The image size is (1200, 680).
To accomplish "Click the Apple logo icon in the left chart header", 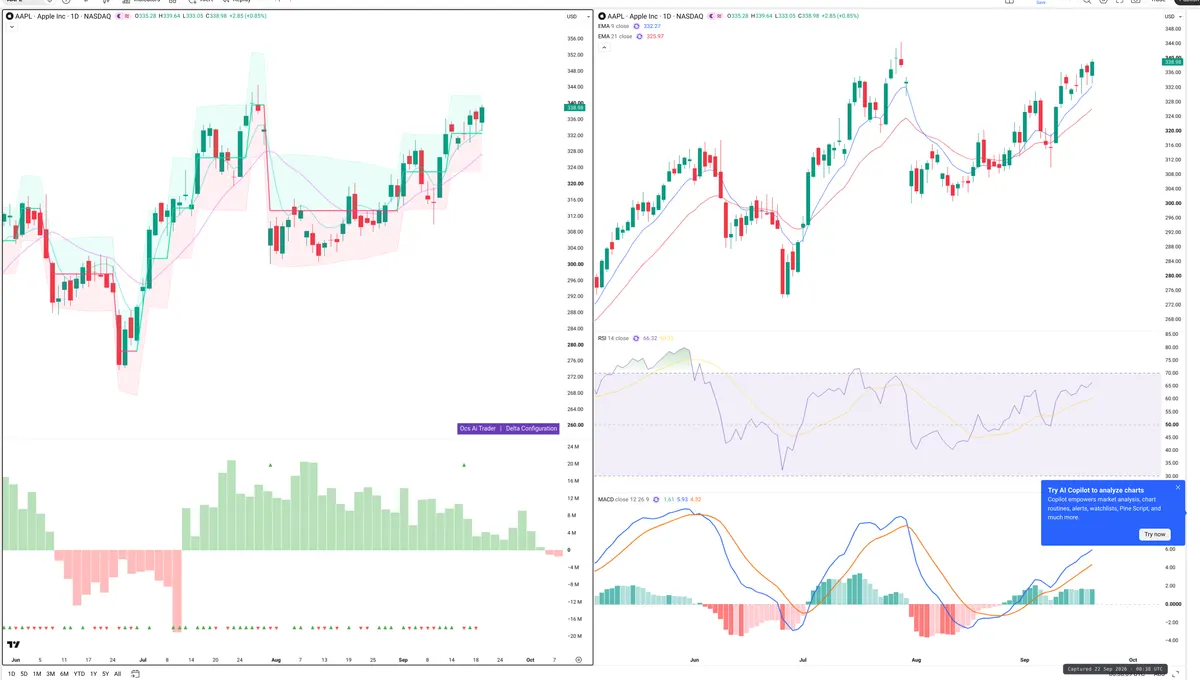I will 9,17.
